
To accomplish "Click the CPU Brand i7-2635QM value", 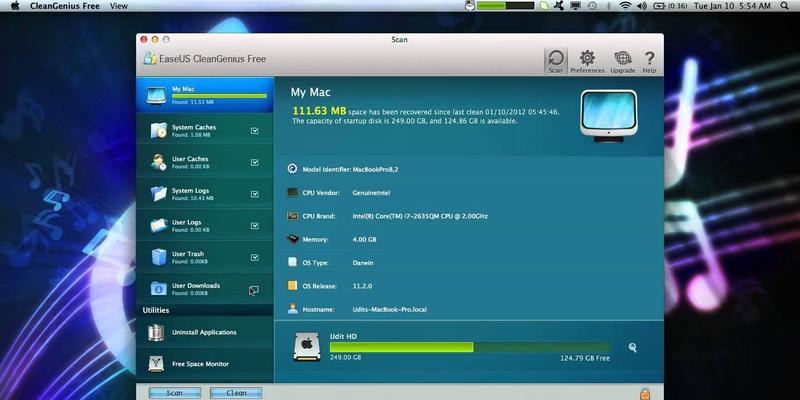I will [x=420, y=216].
